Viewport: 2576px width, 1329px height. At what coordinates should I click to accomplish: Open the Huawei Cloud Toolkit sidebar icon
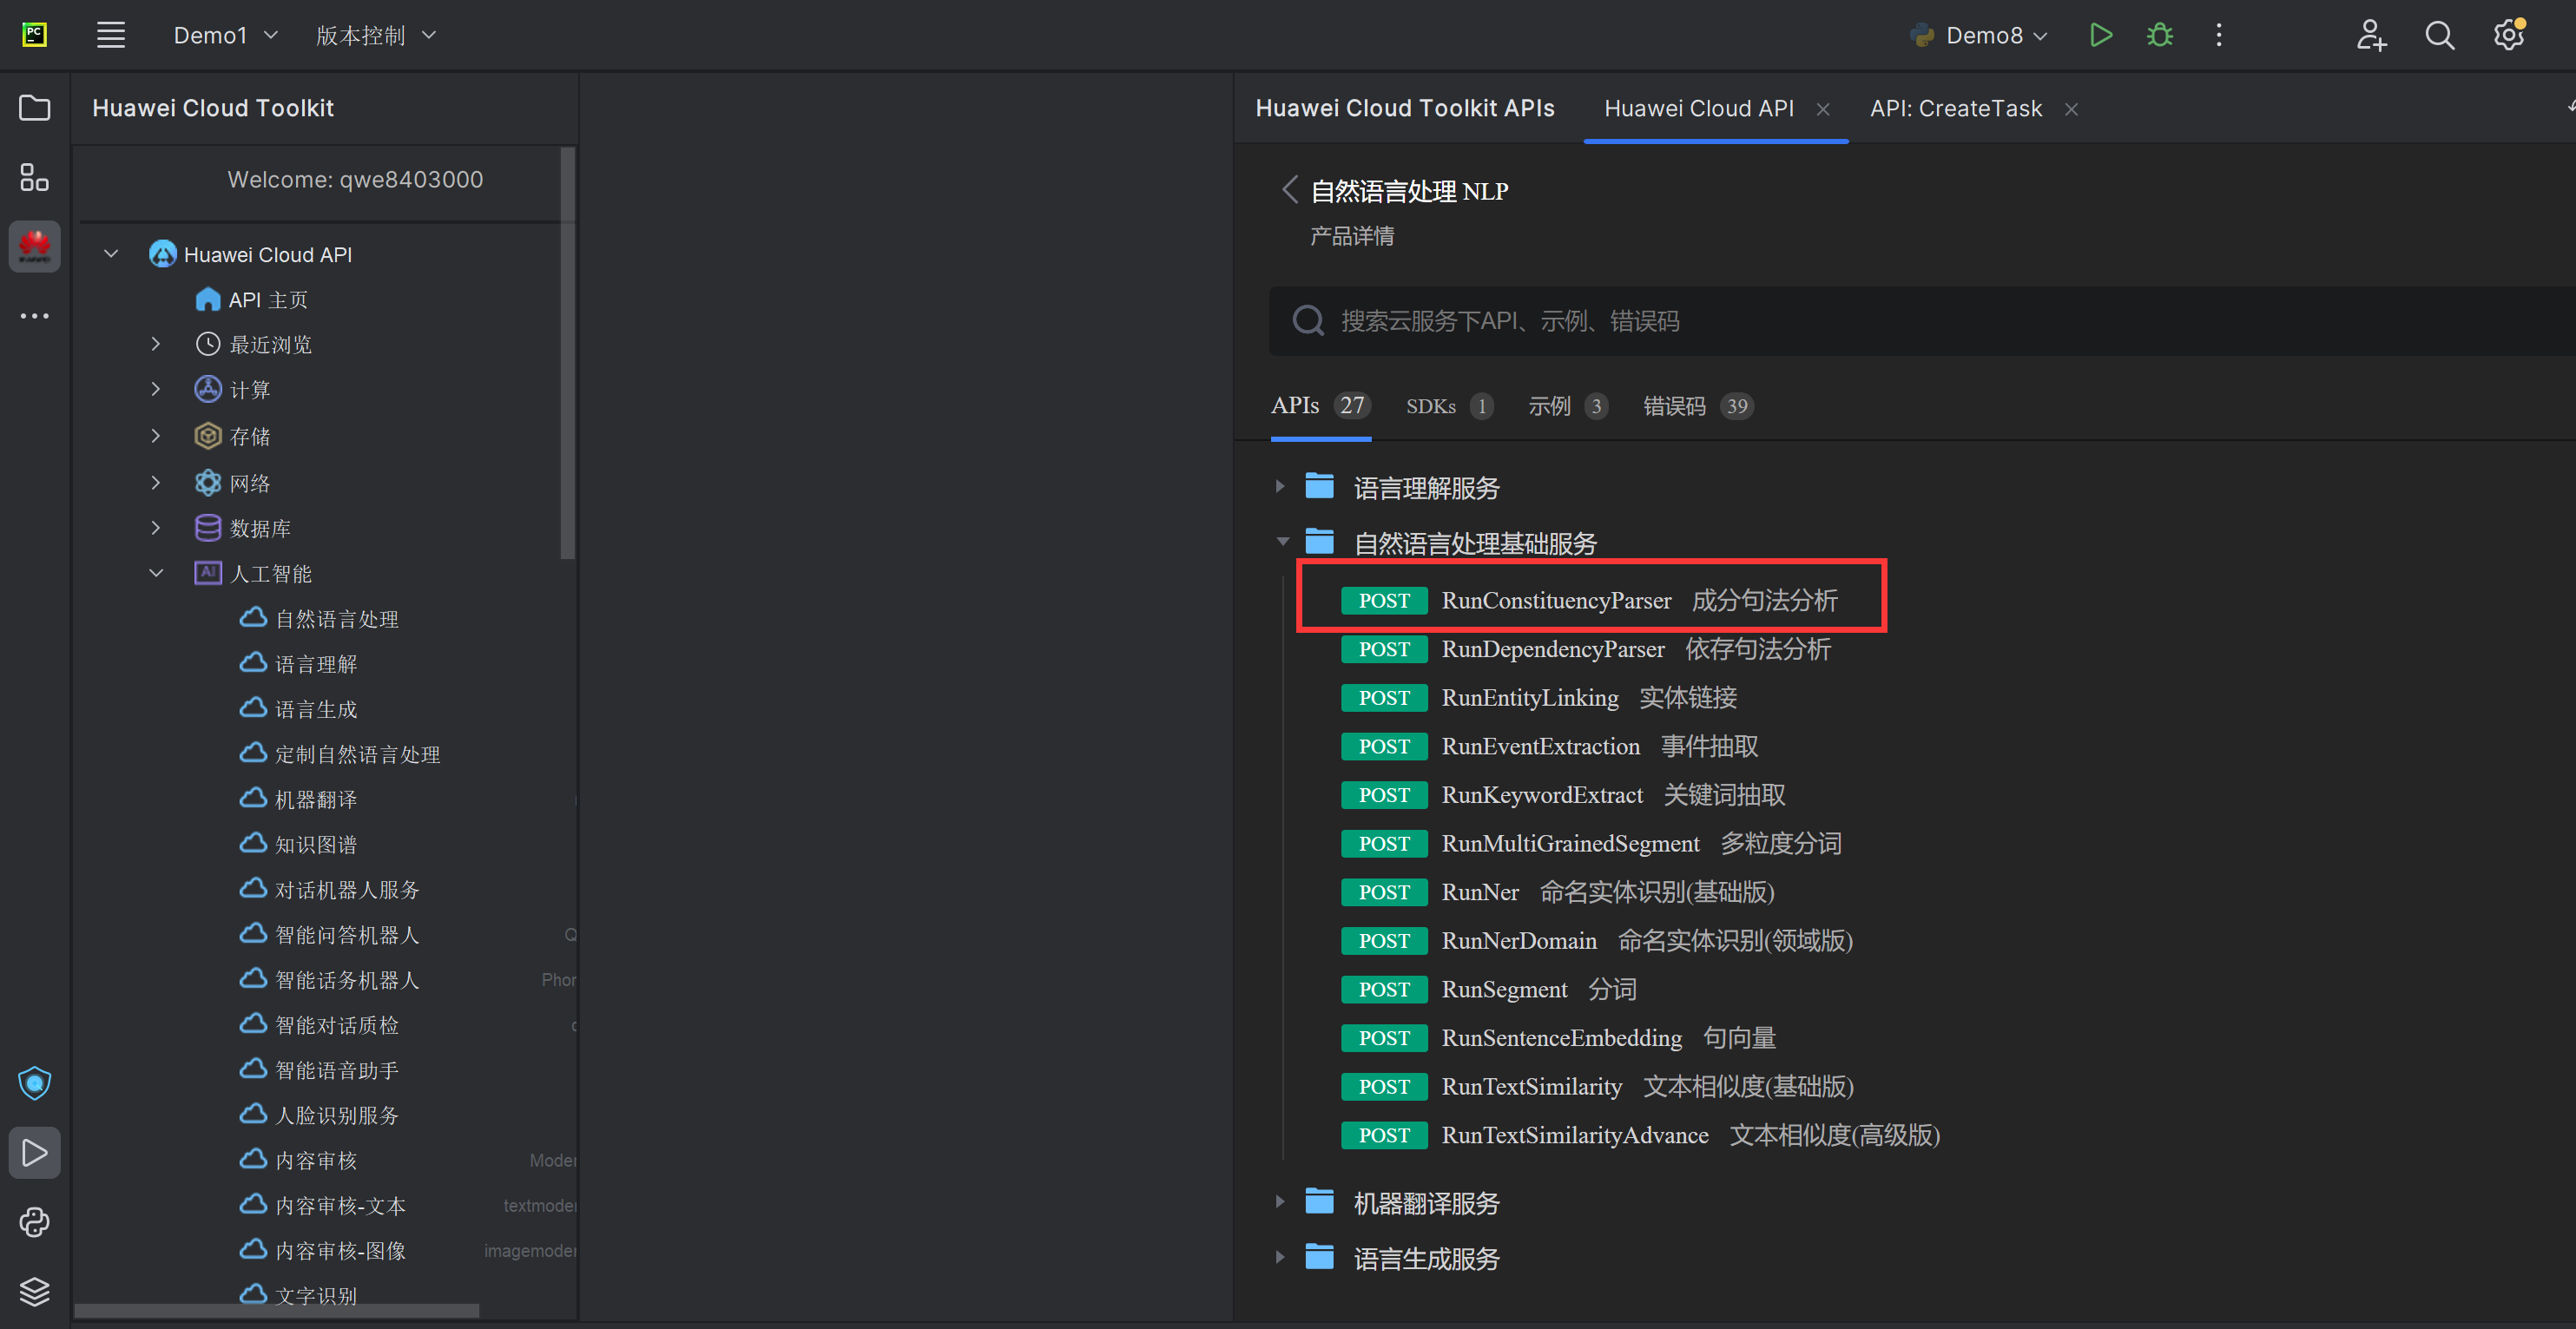34,246
